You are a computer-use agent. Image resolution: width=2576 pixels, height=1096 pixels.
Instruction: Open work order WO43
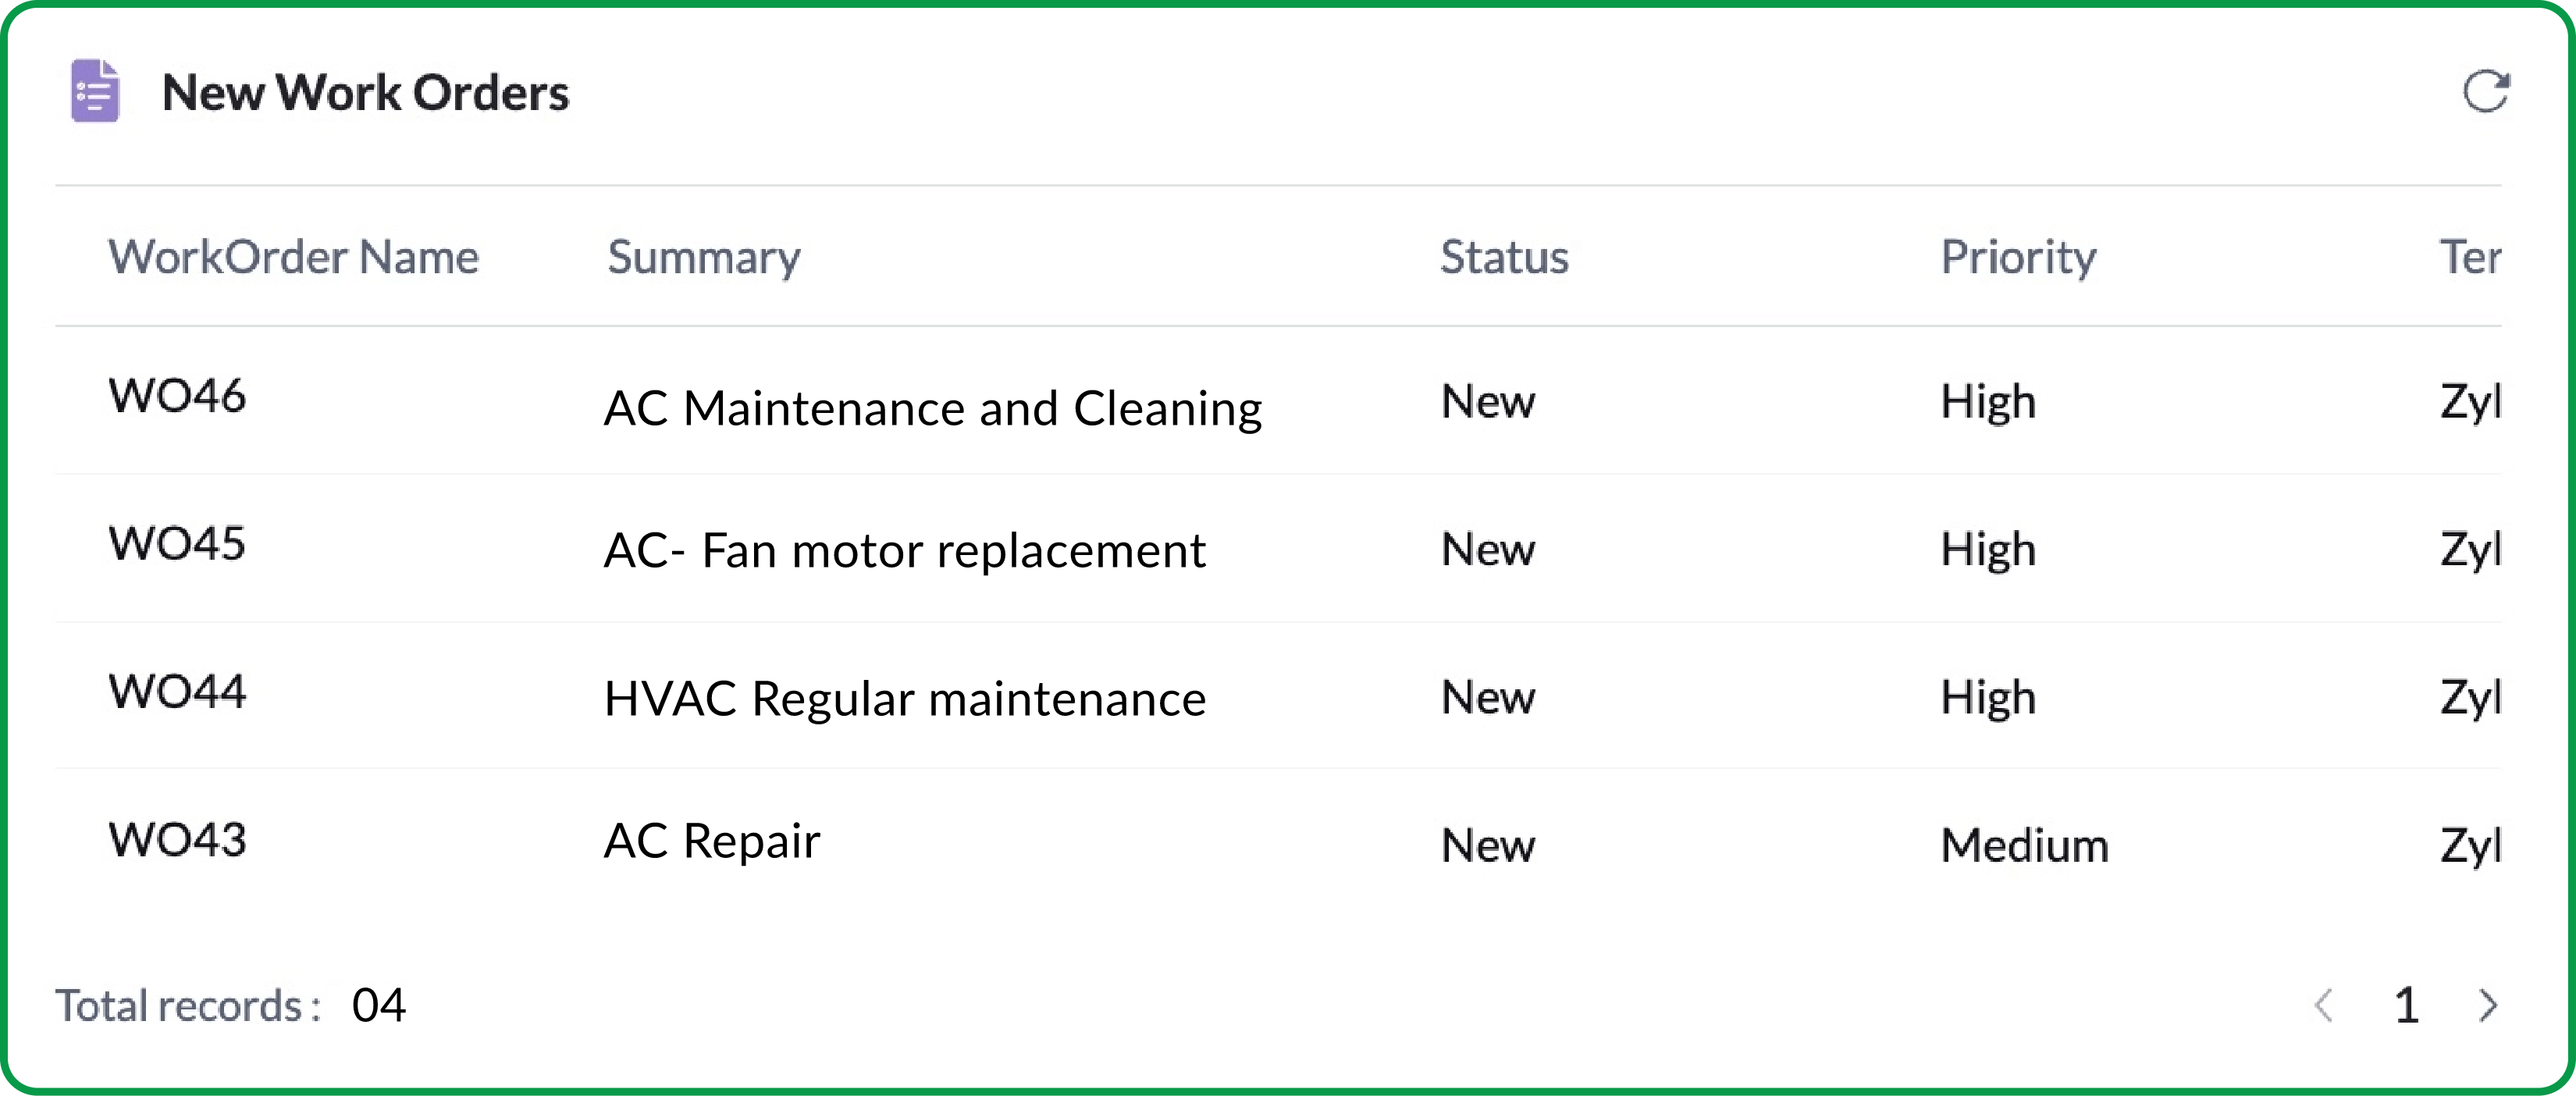point(177,840)
